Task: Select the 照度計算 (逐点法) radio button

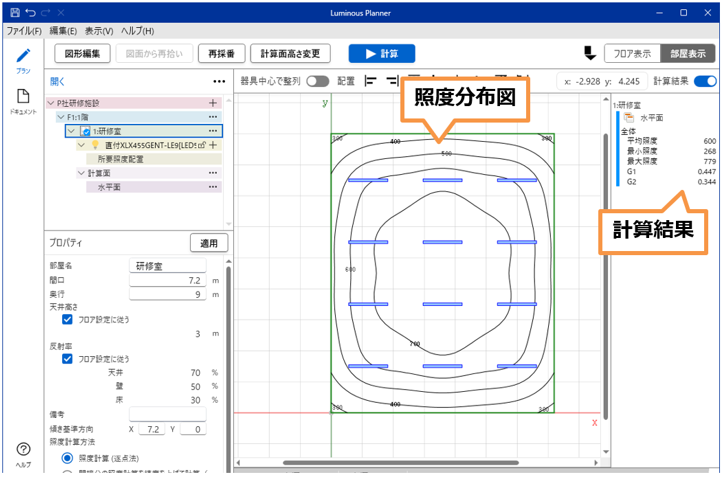Action: 67,457
